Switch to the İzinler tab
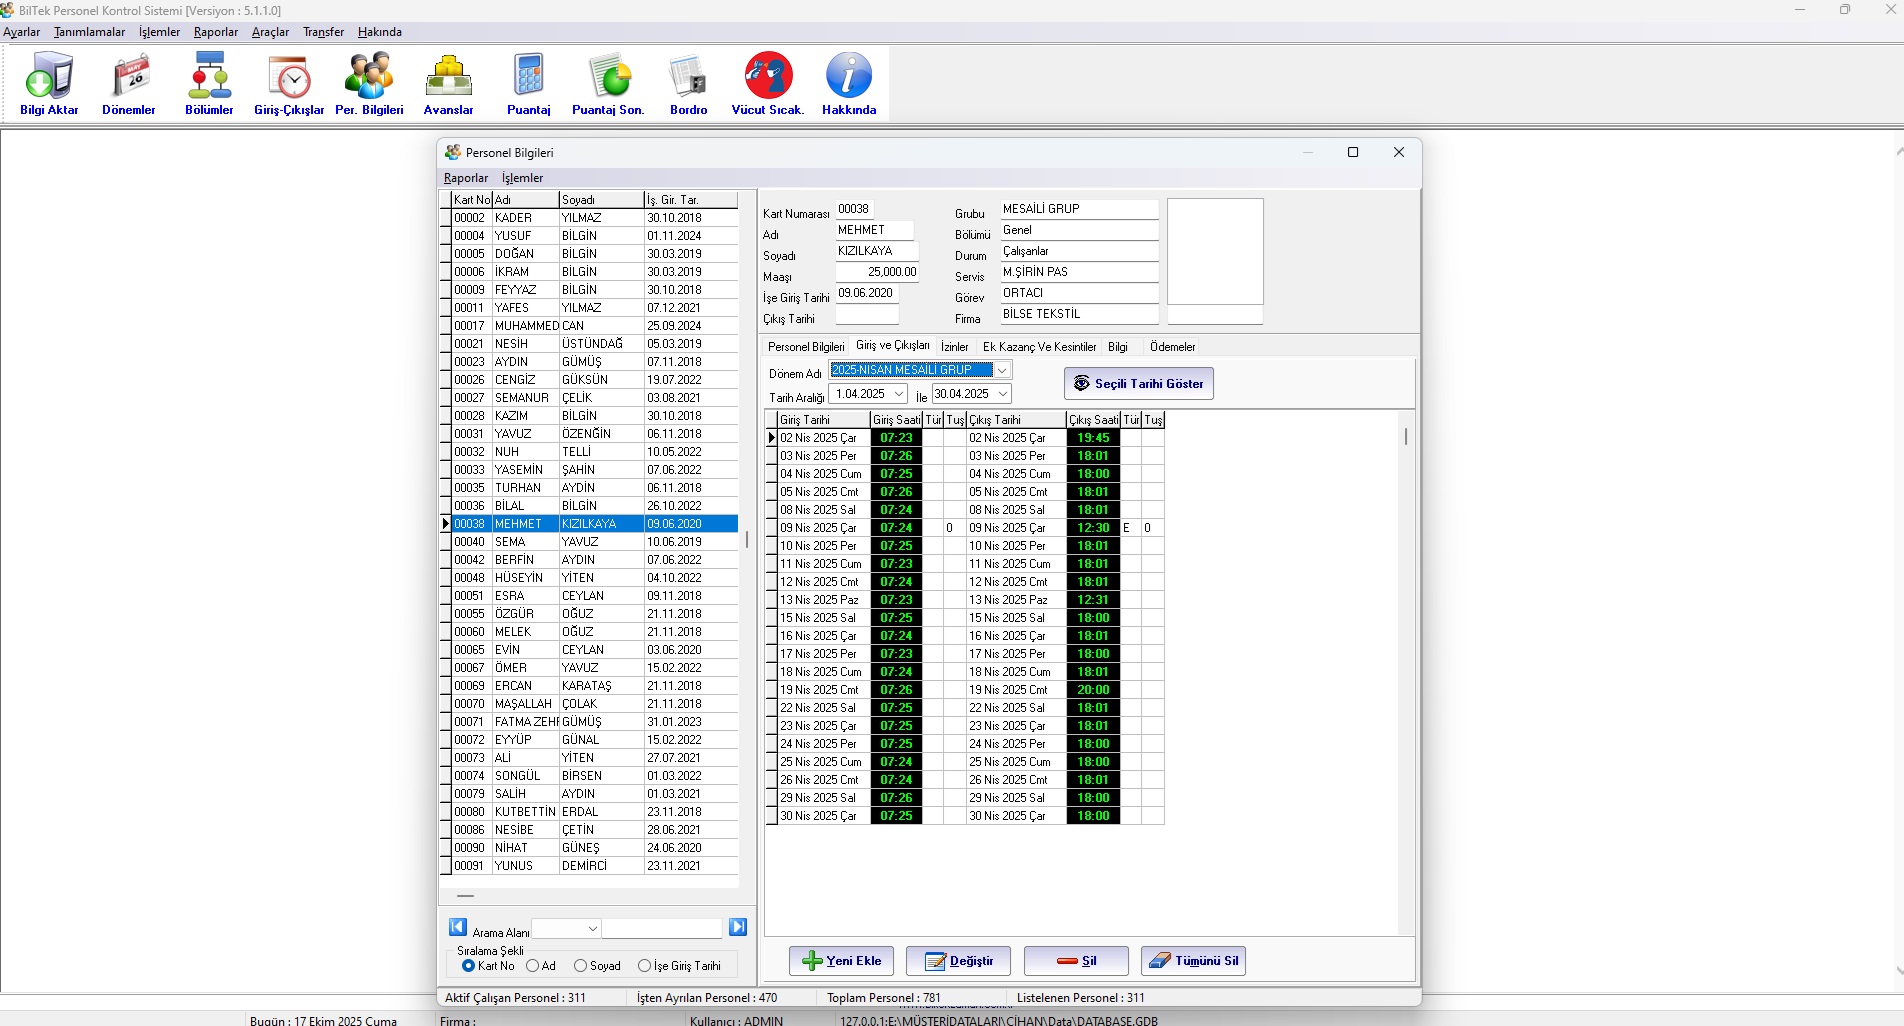This screenshot has height=1026, width=1904. 955,347
